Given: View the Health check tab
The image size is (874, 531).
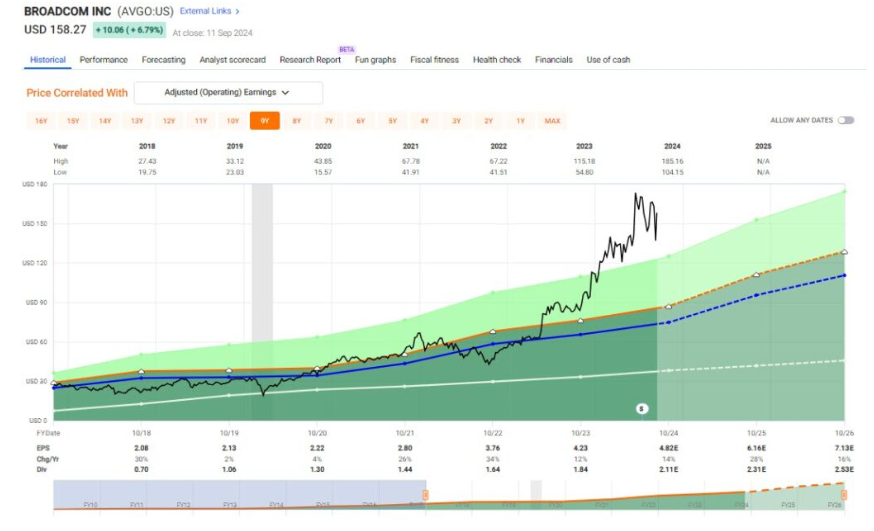Looking at the screenshot, I should click(x=497, y=60).
